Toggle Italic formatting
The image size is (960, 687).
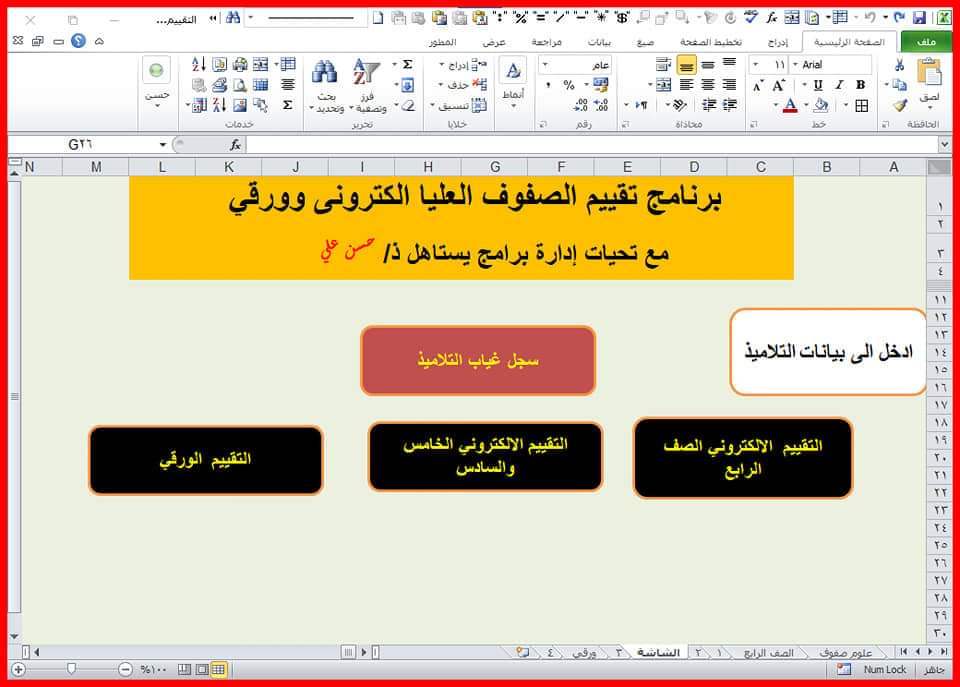point(839,85)
